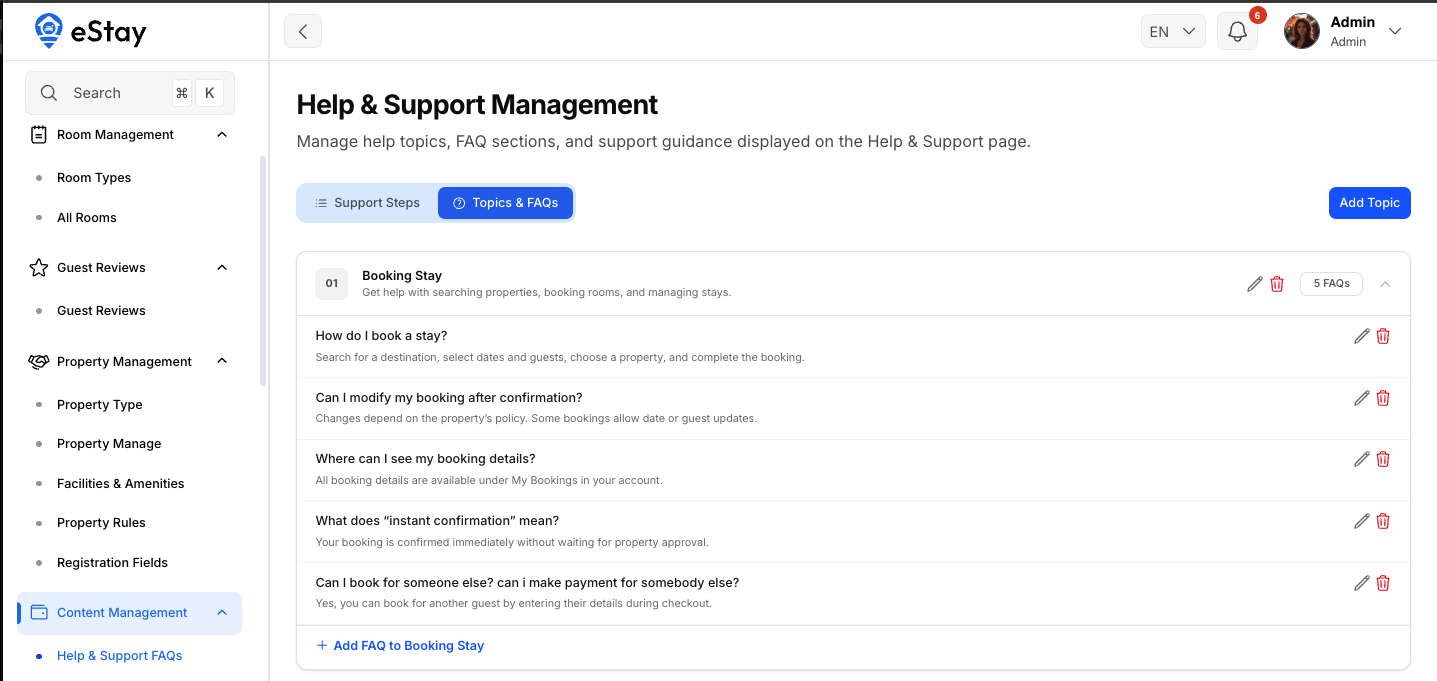The image size is (1437, 681).
Task: Click the back arrow button
Action: (303, 31)
